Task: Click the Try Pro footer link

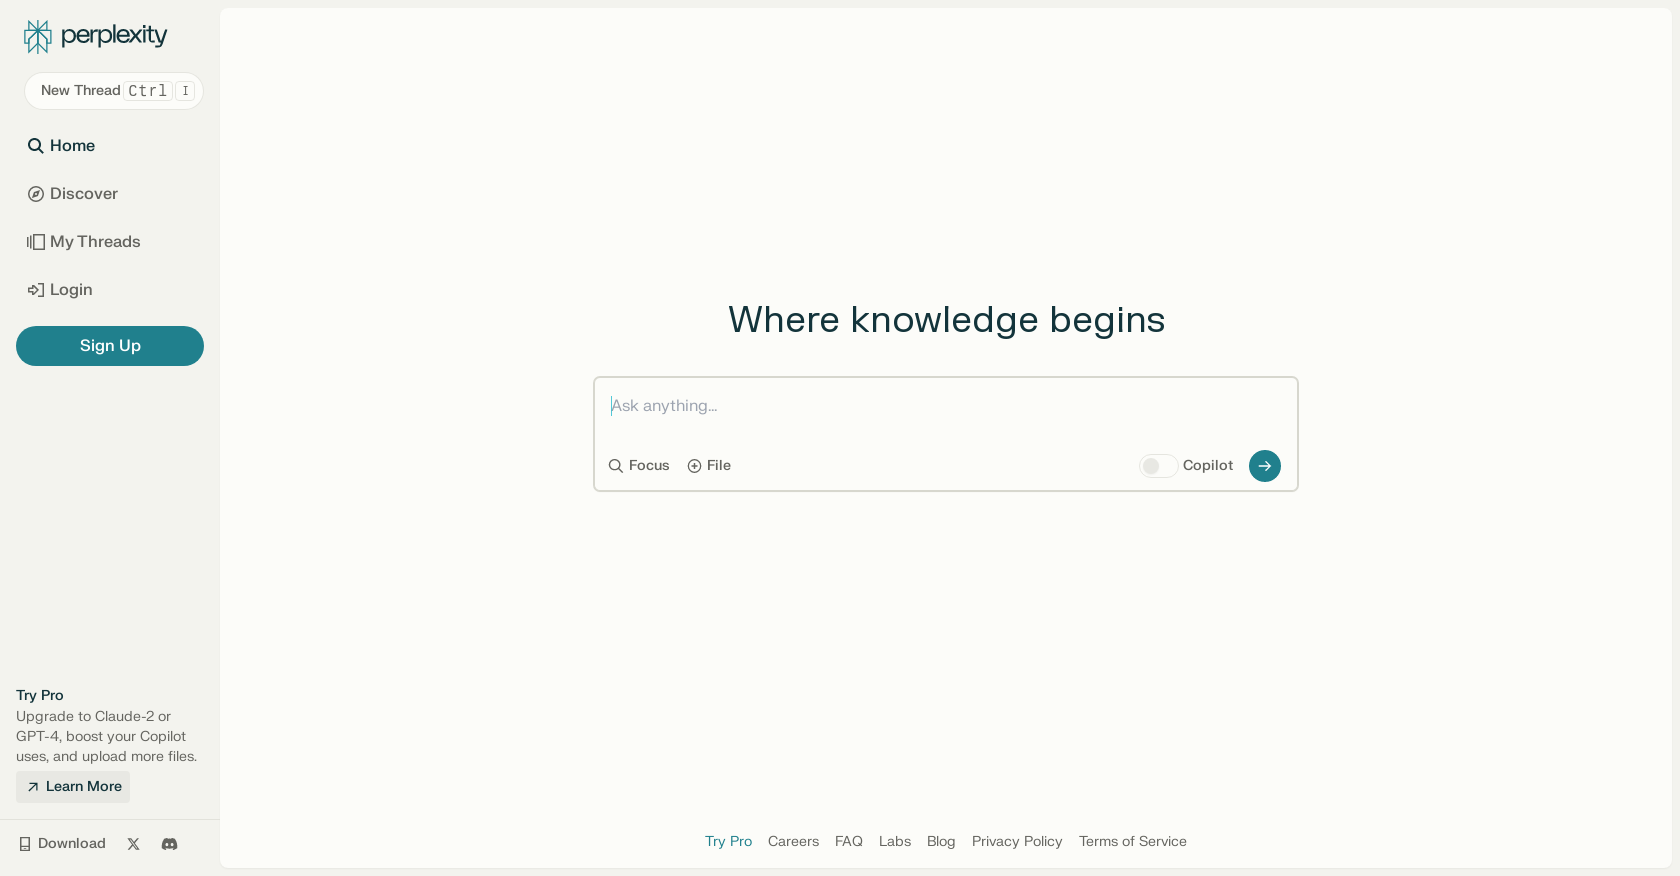Action: click(728, 842)
